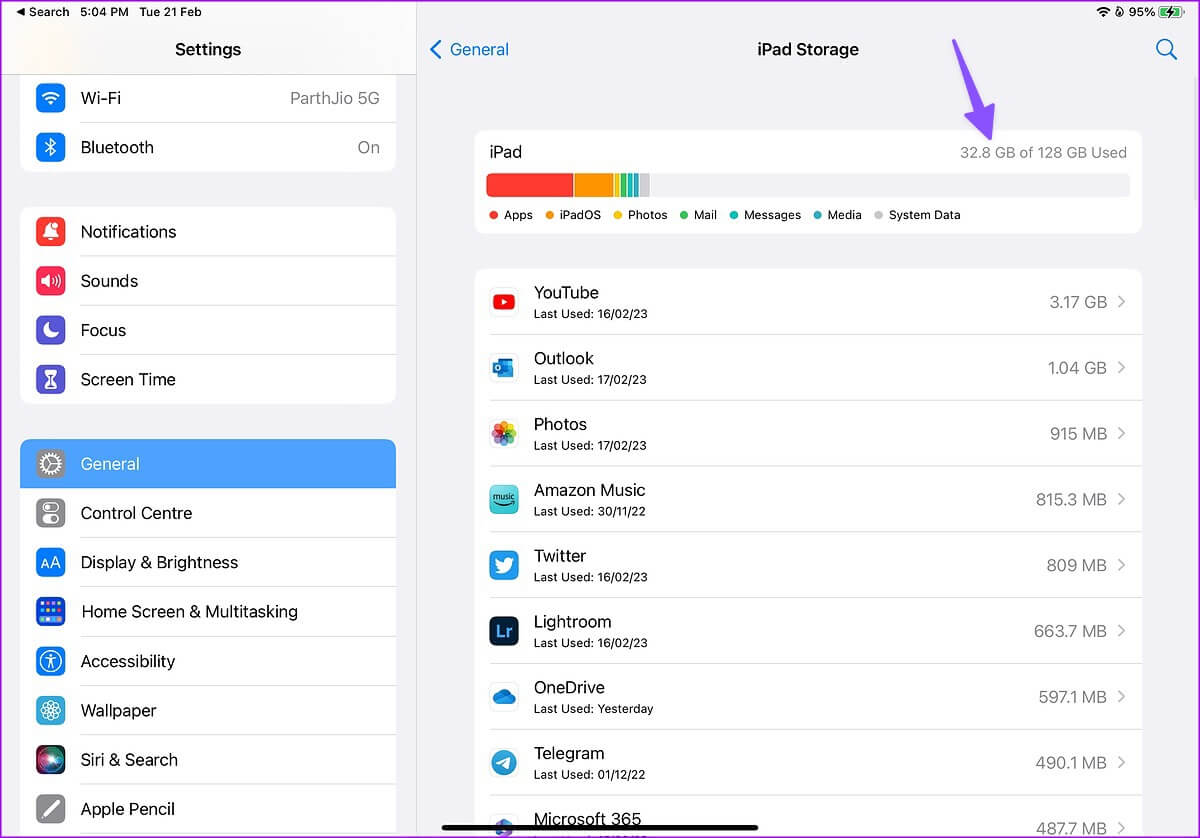Open Display & Brightness label in sidebar

click(160, 562)
